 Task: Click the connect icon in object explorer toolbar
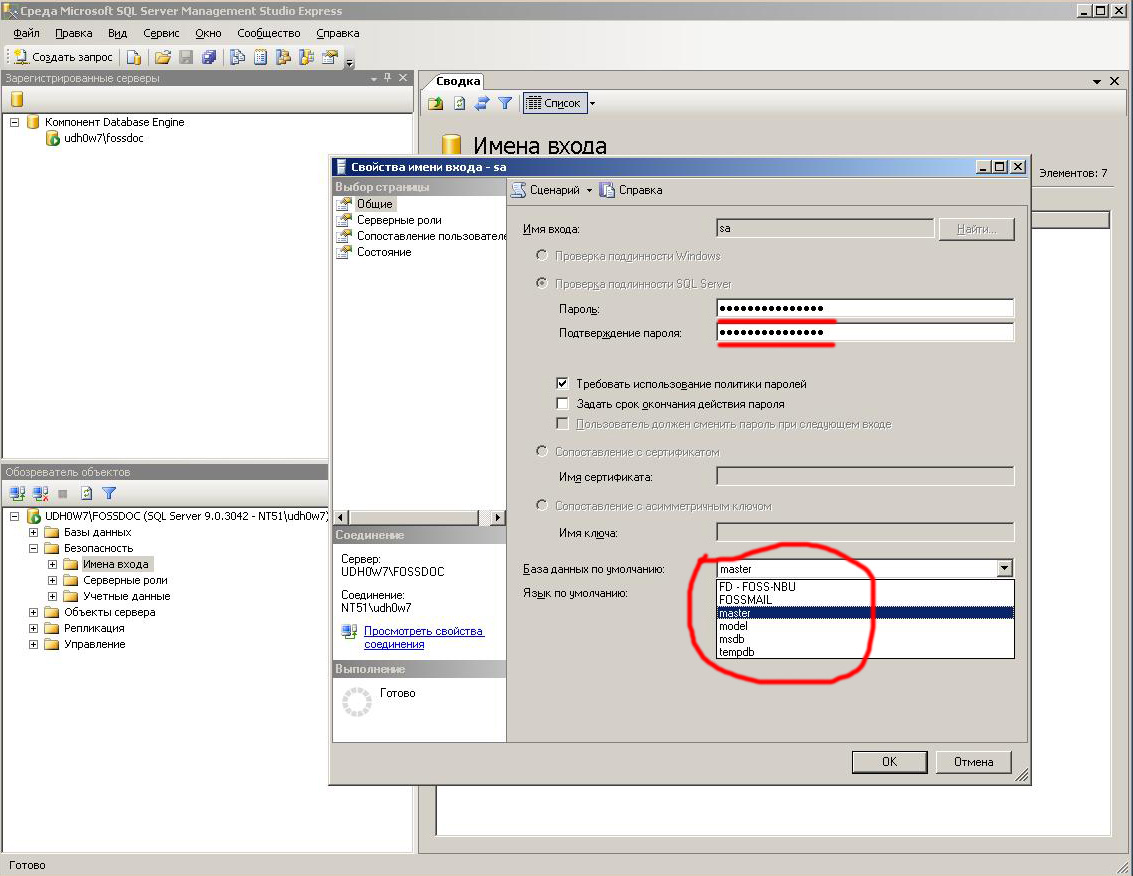click(x=17, y=494)
